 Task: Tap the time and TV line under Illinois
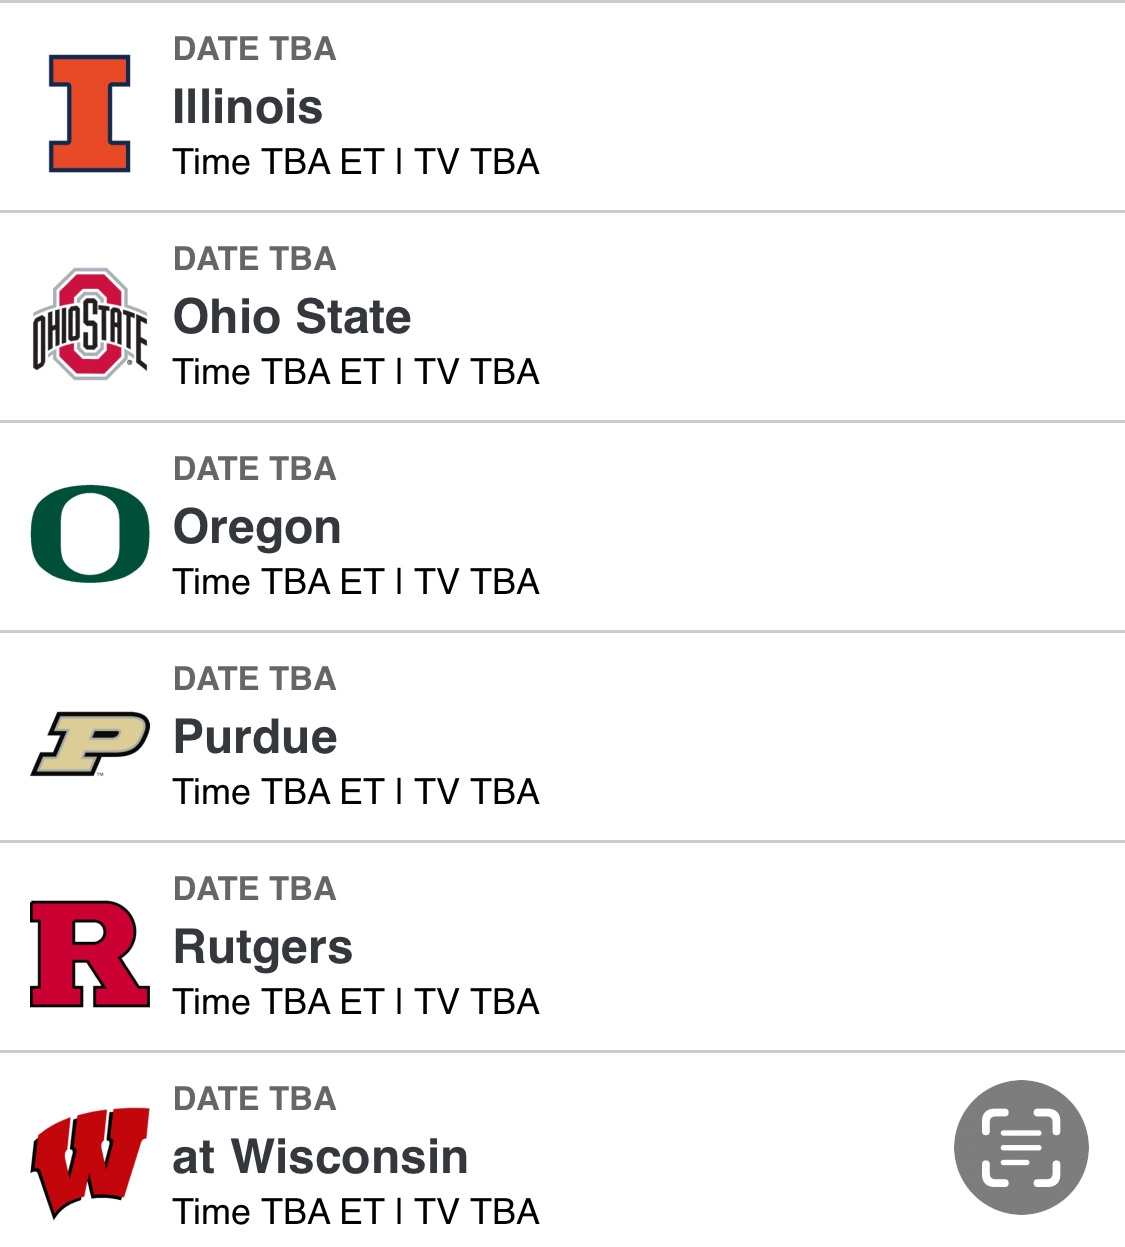pyautogui.click(x=356, y=162)
